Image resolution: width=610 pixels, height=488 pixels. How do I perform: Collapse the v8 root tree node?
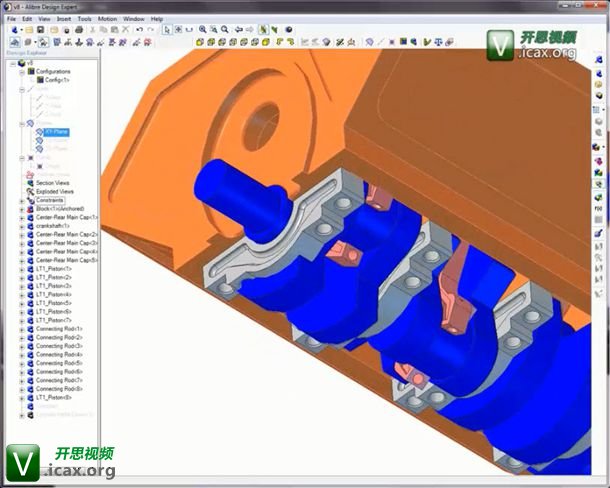(13, 63)
